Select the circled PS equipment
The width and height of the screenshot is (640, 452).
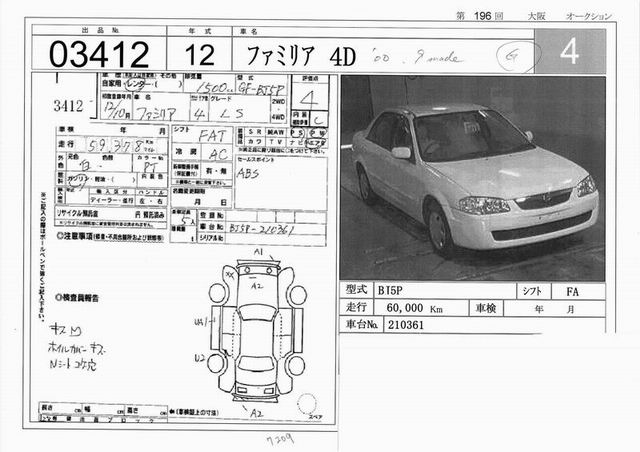(x=297, y=132)
